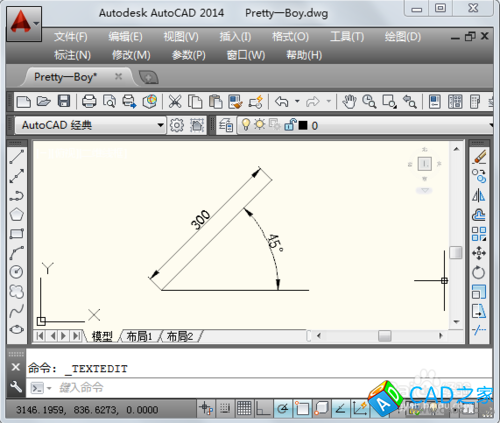Select the Stretch modify tool

479,311
